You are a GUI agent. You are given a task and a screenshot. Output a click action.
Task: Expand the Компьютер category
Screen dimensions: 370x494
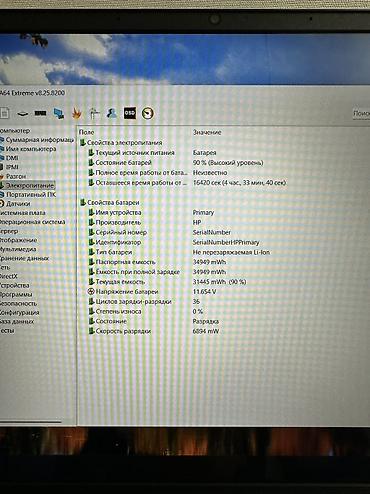coord(15,131)
